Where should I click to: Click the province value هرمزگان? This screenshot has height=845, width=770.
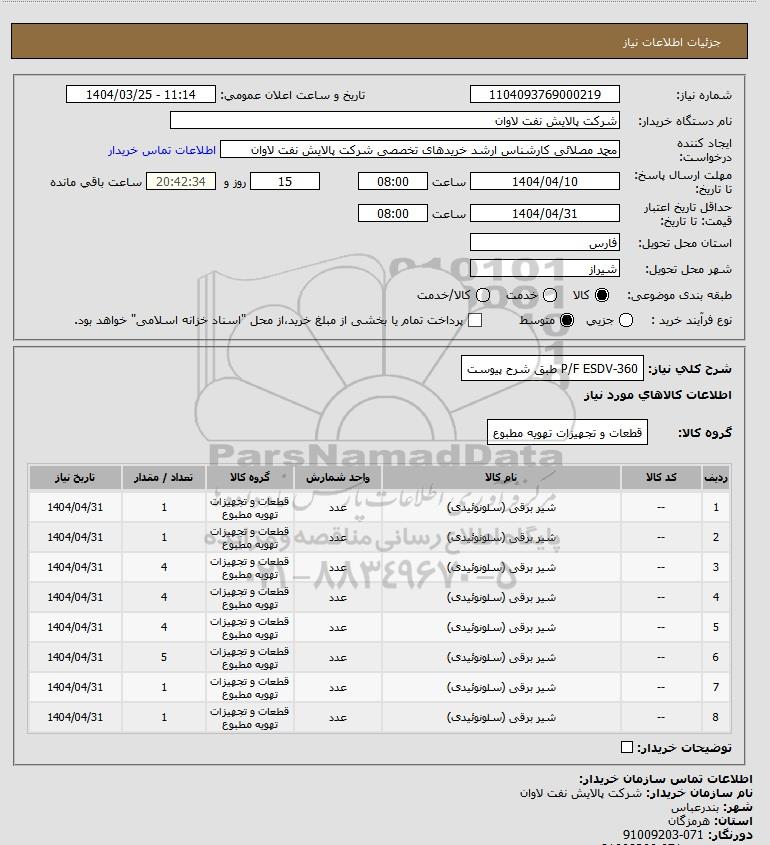tap(689, 821)
